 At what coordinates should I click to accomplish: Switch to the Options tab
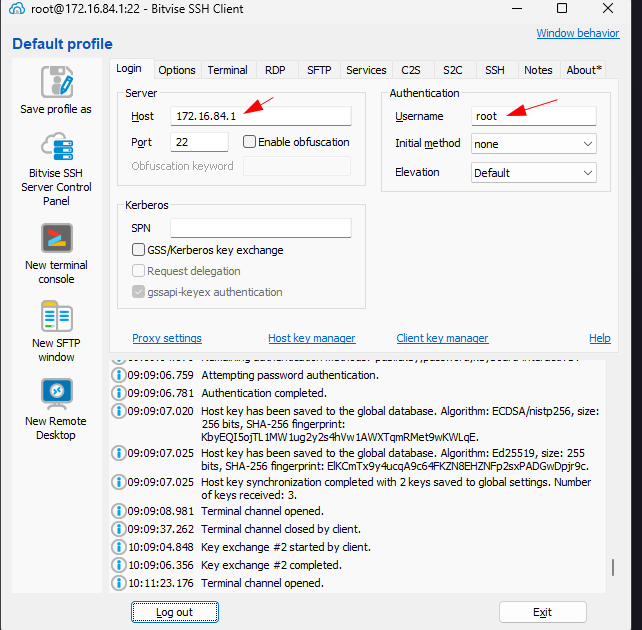[177, 70]
